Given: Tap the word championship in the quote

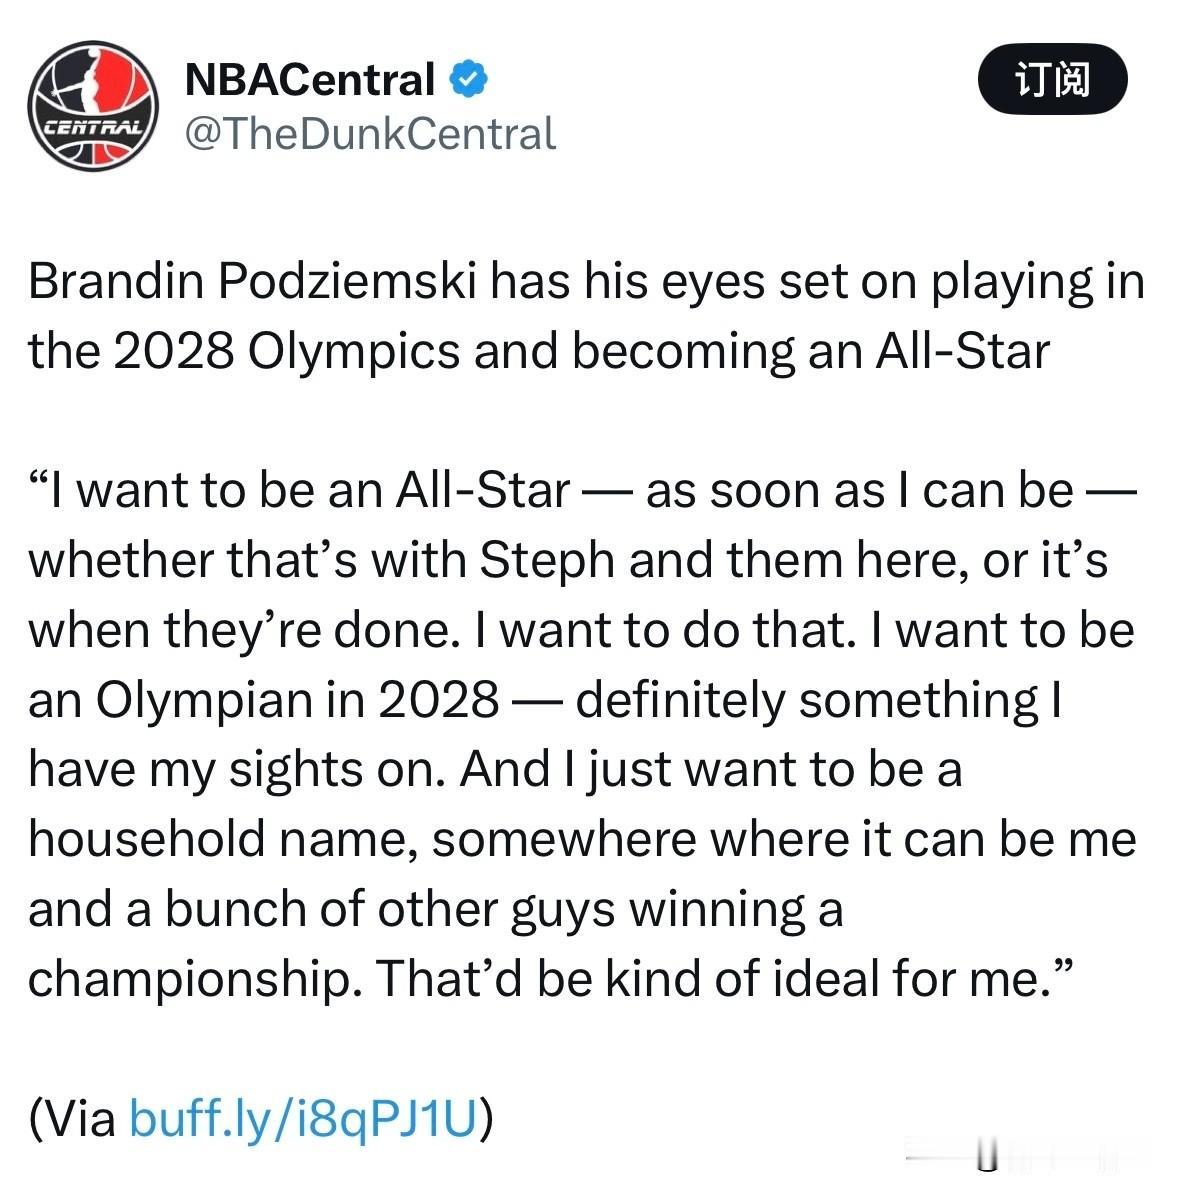Looking at the screenshot, I should click(194, 979).
